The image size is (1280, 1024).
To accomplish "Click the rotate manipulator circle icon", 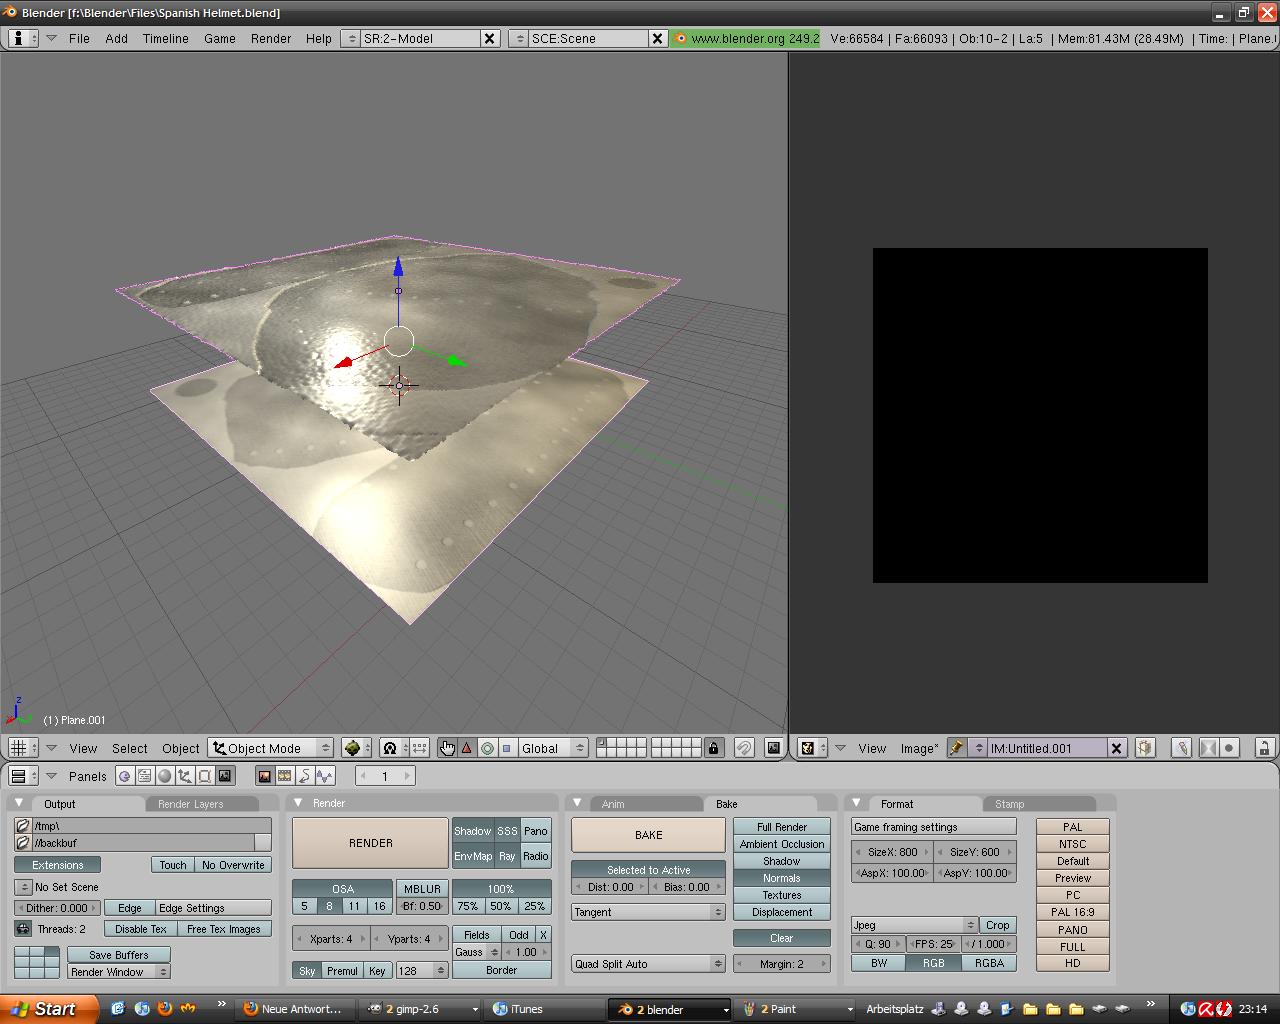I will click(x=487, y=748).
